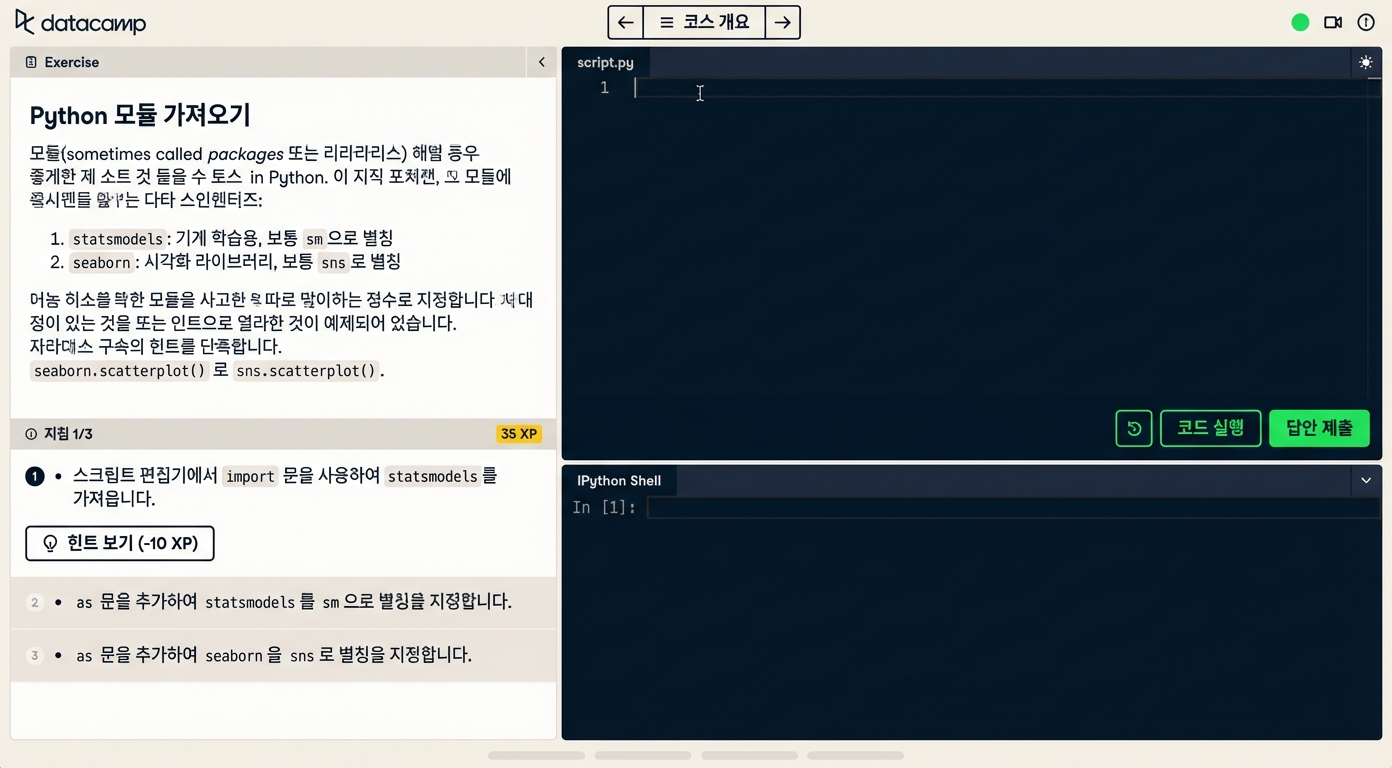Click 힌트 보기 (-10 XP) hint button
Image resolution: width=1392 pixels, height=768 pixels.
[x=120, y=543]
